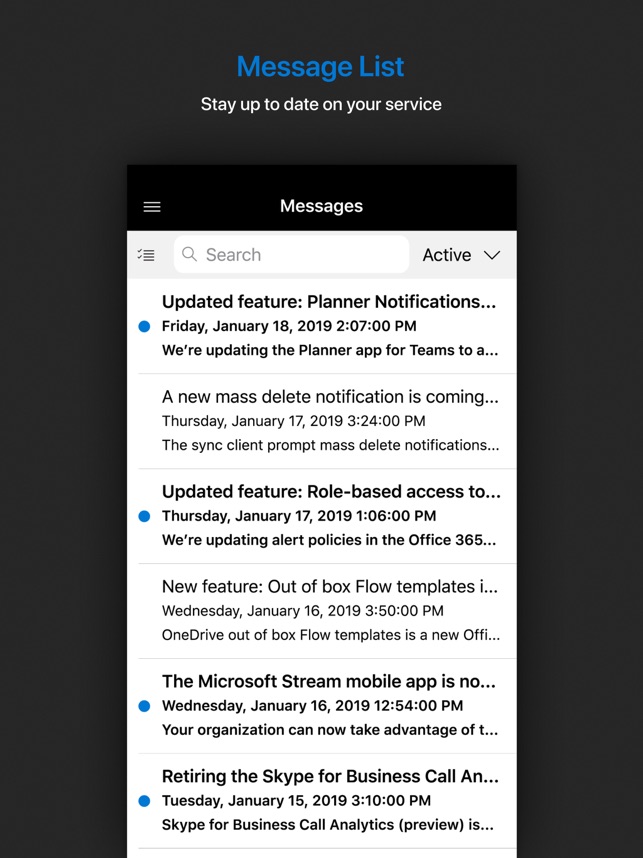Open the Active filter dropdown
The image size is (643, 858).
[x=461, y=255]
